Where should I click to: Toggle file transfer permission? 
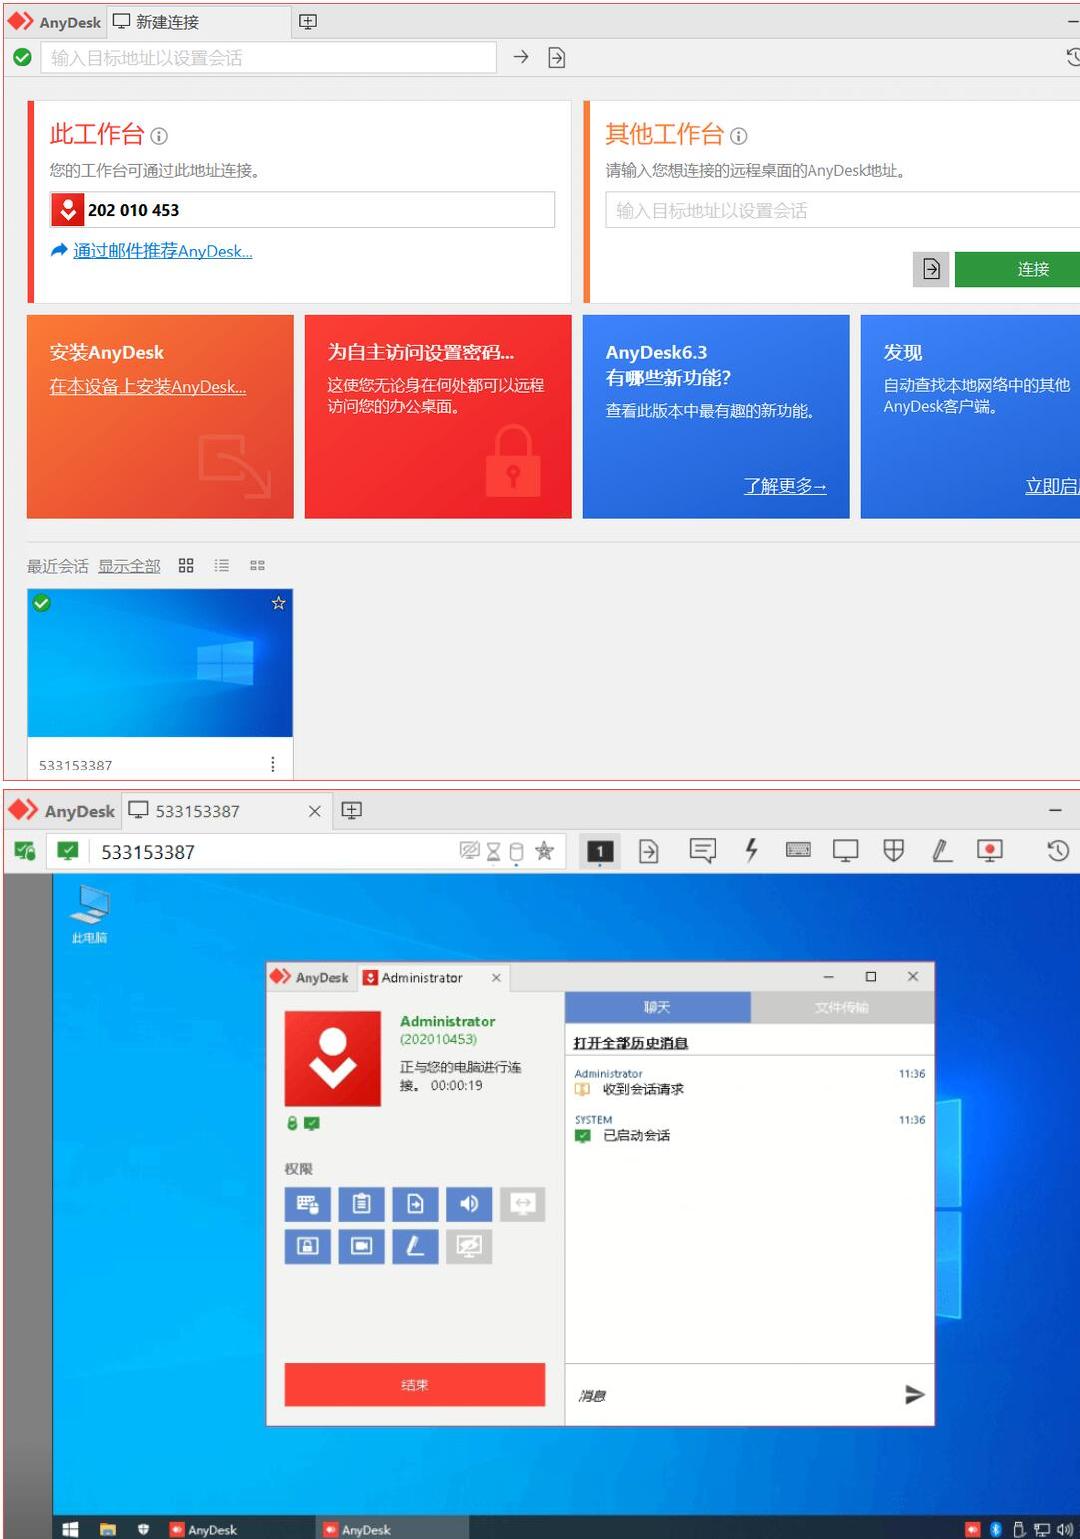415,1204
